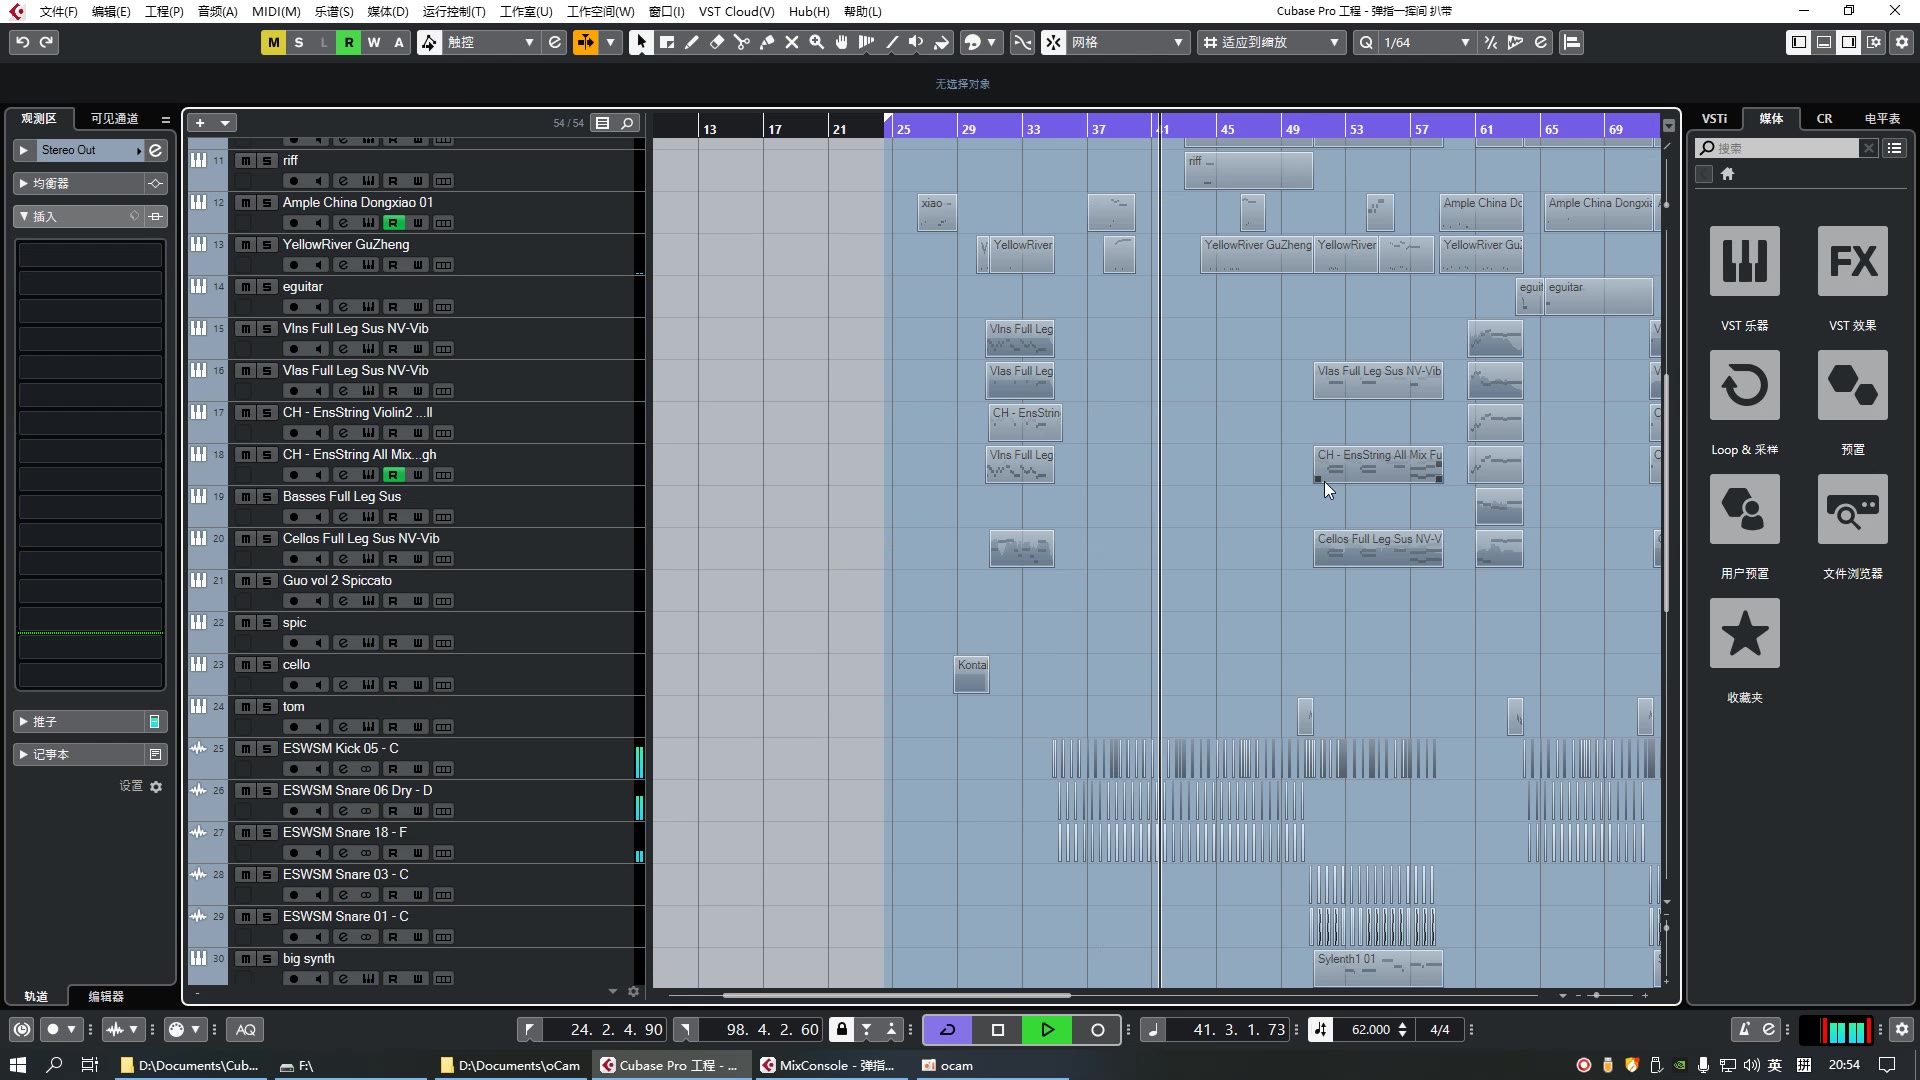The width and height of the screenshot is (1920, 1080).
Task: Select the Zoom magnifier tool
Action: (x=817, y=42)
